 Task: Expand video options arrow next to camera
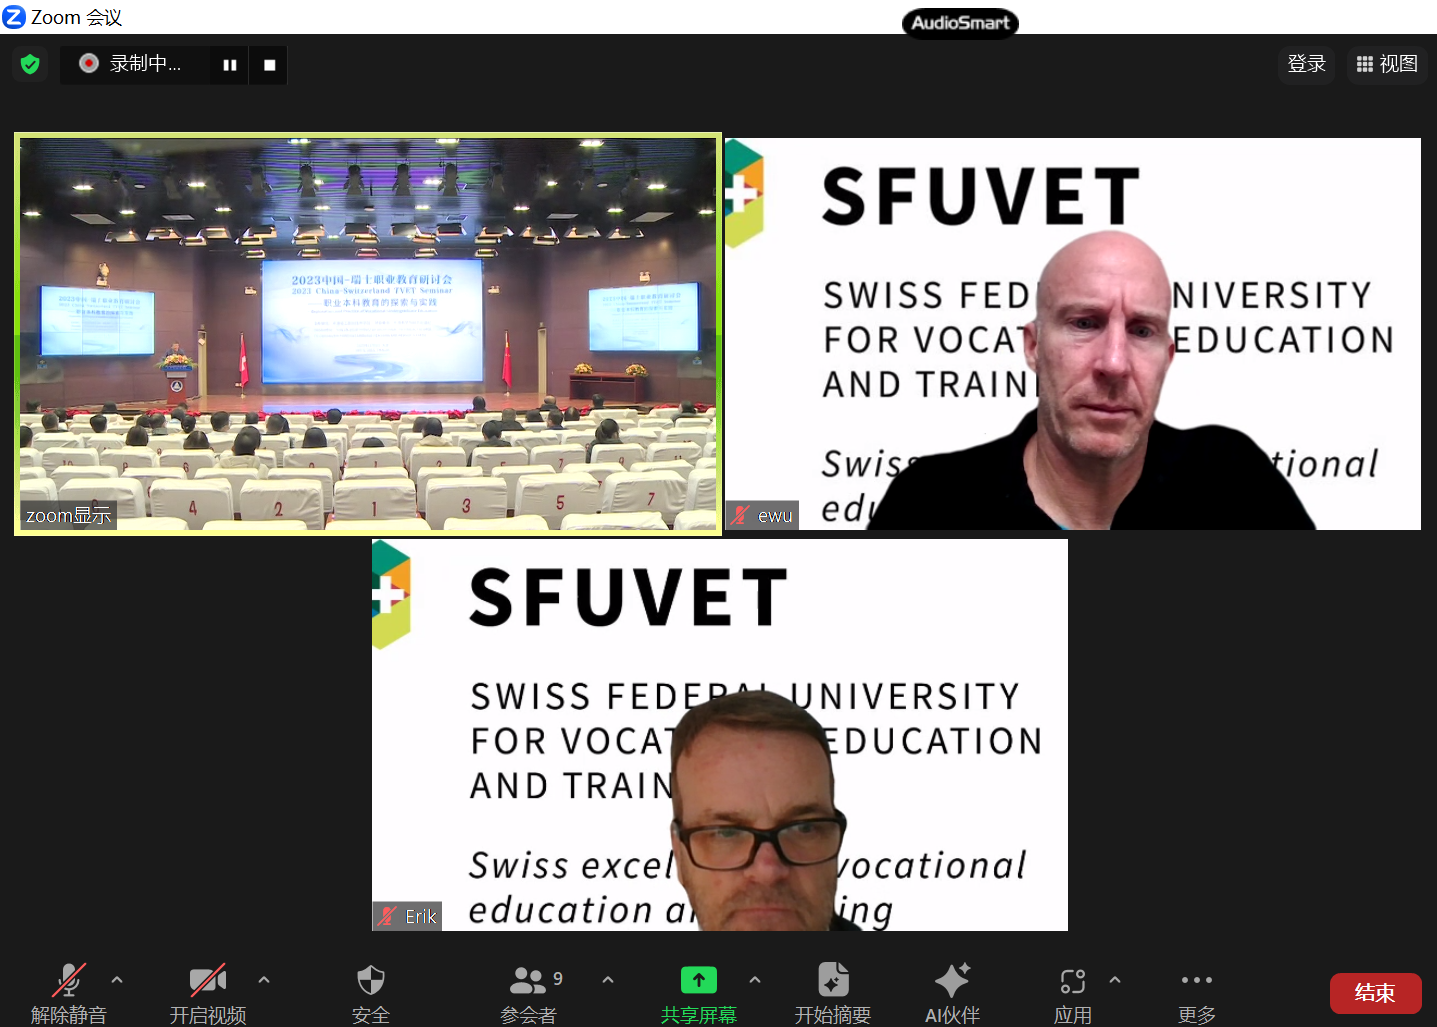click(x=264, y=980)
